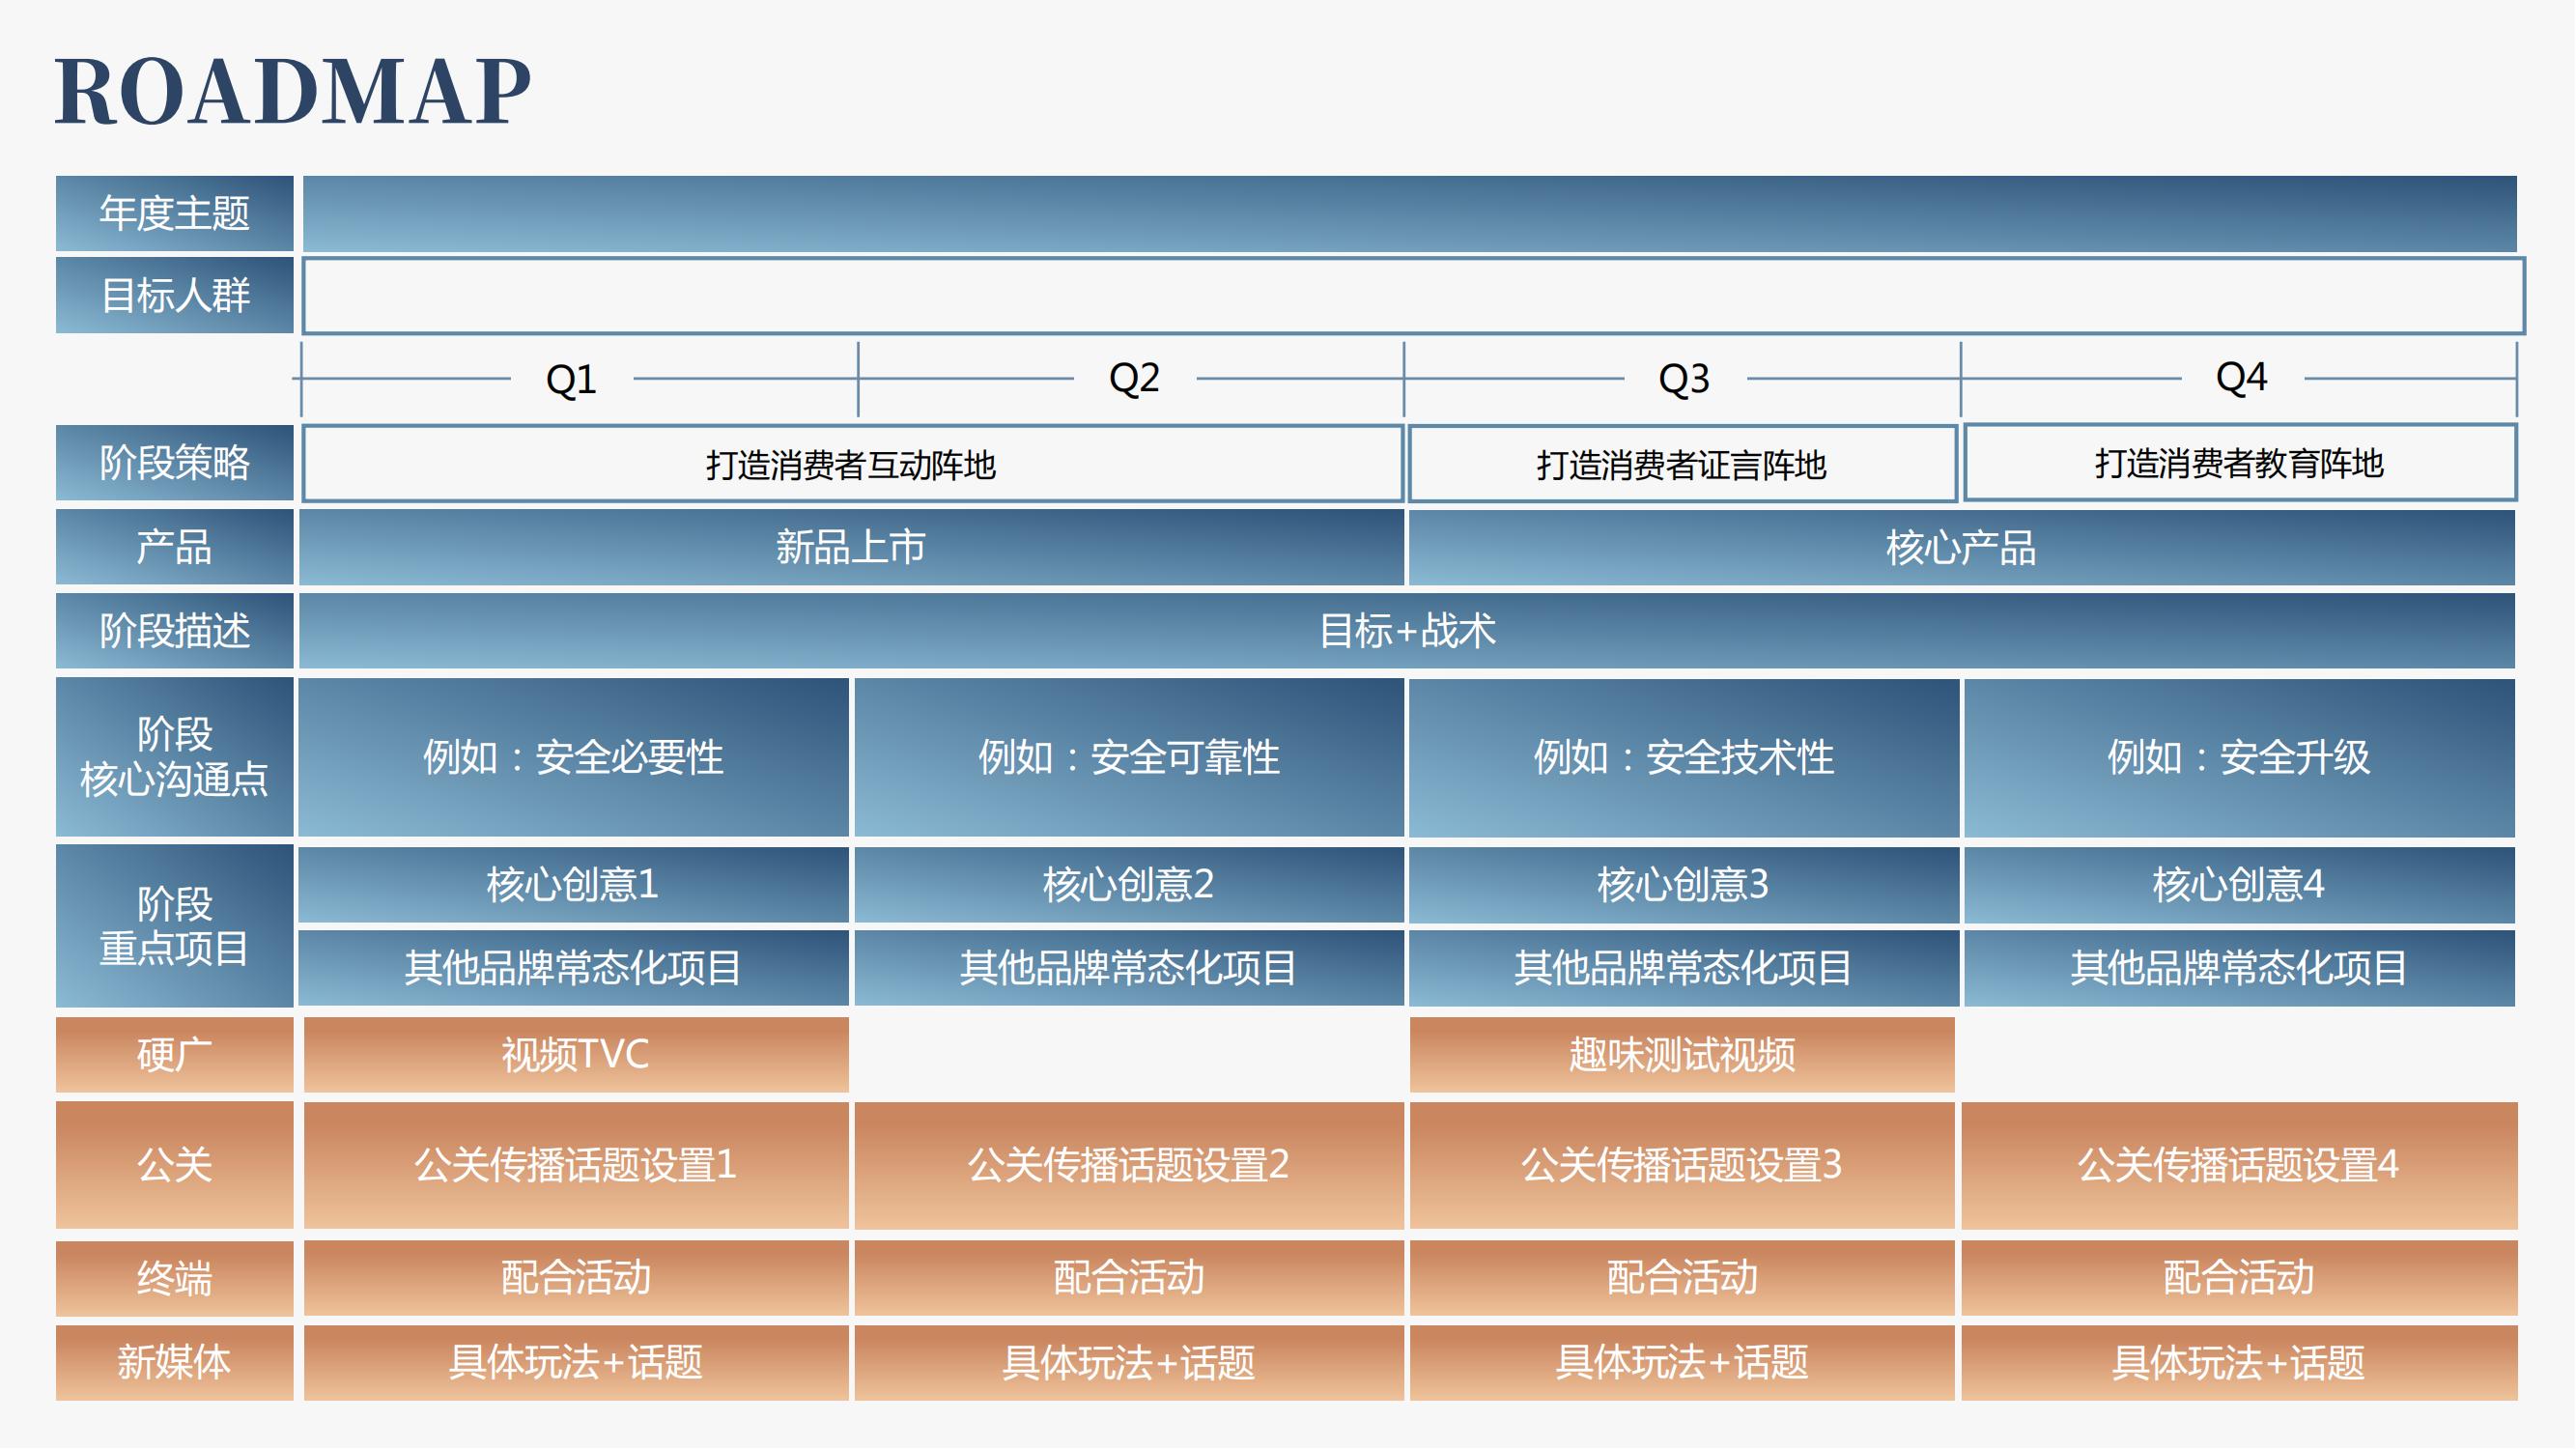Click the Q3 timeline label

1684,379
